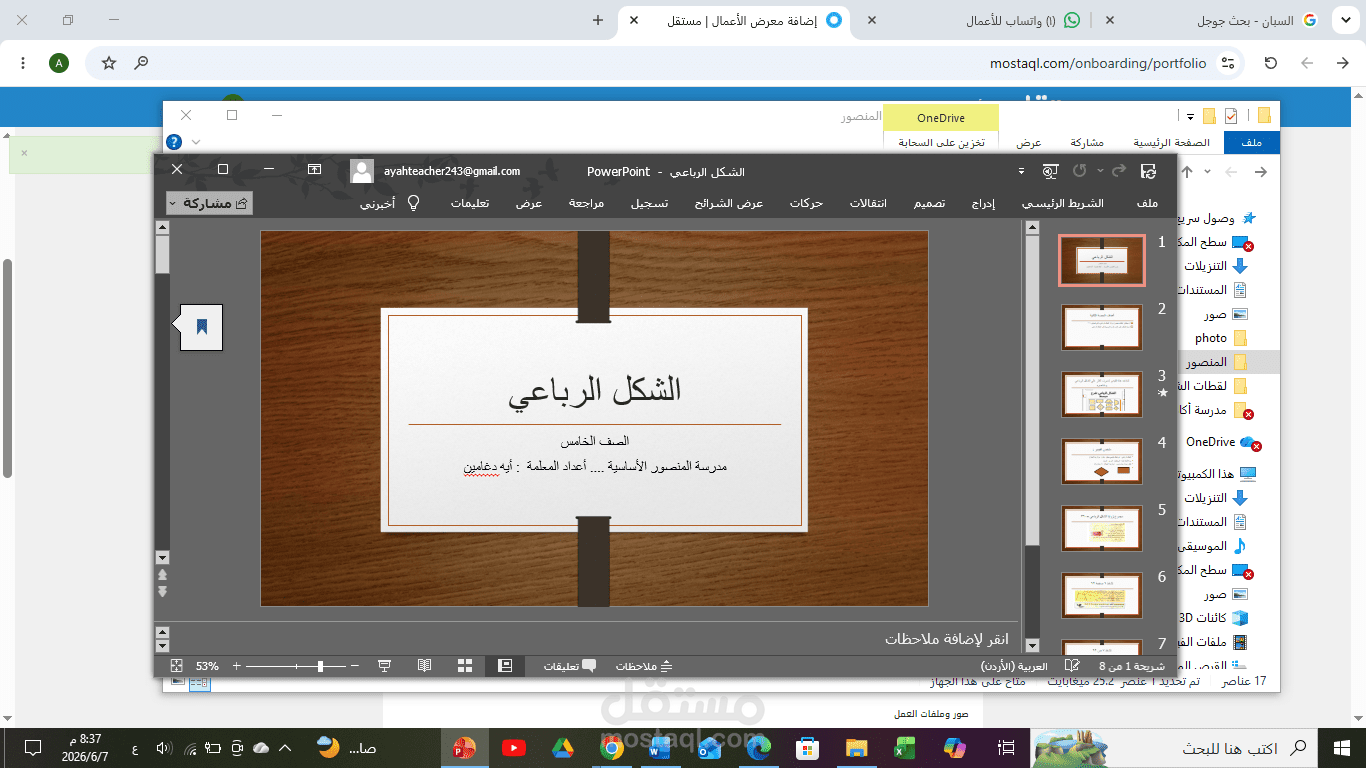The width and height of the screenshot is (1366, 768).
Task: Click the Explorer up arrow navigation button
Action: pos(1187,172)
